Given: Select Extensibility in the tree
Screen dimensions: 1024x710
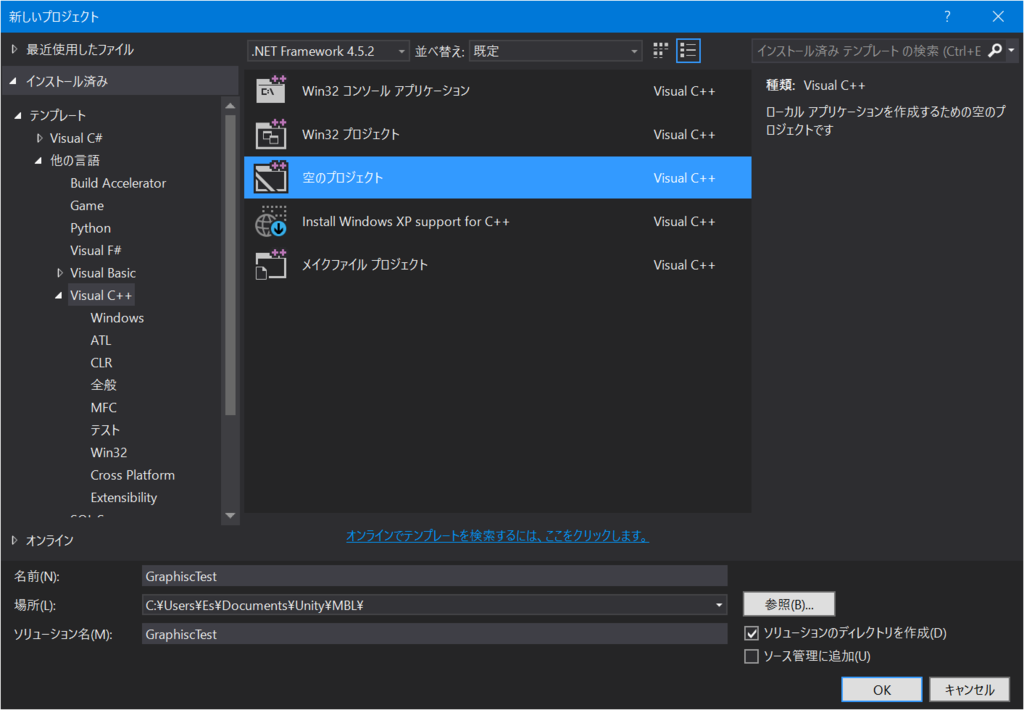Looking at the screenshot, I should coord(123,498).
